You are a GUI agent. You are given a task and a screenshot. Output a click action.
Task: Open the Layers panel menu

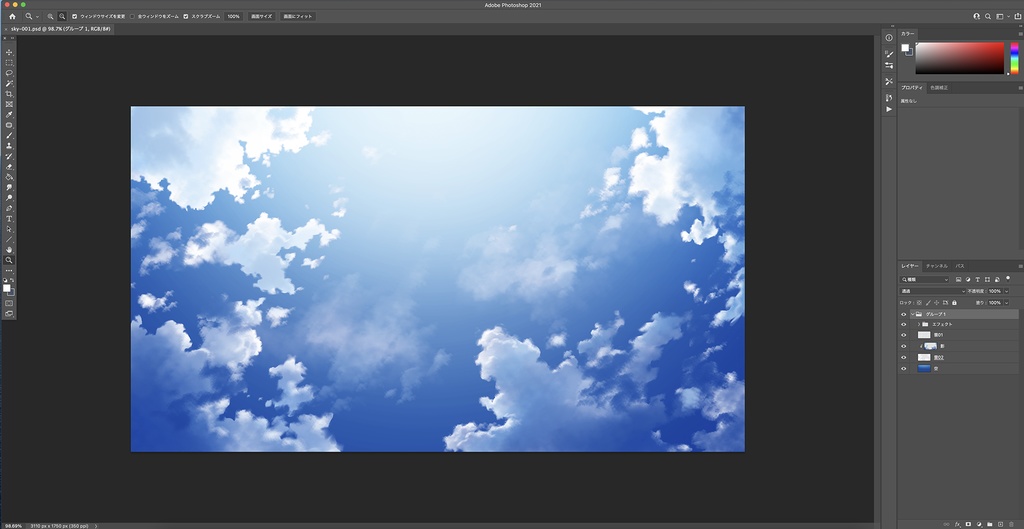1020,266
